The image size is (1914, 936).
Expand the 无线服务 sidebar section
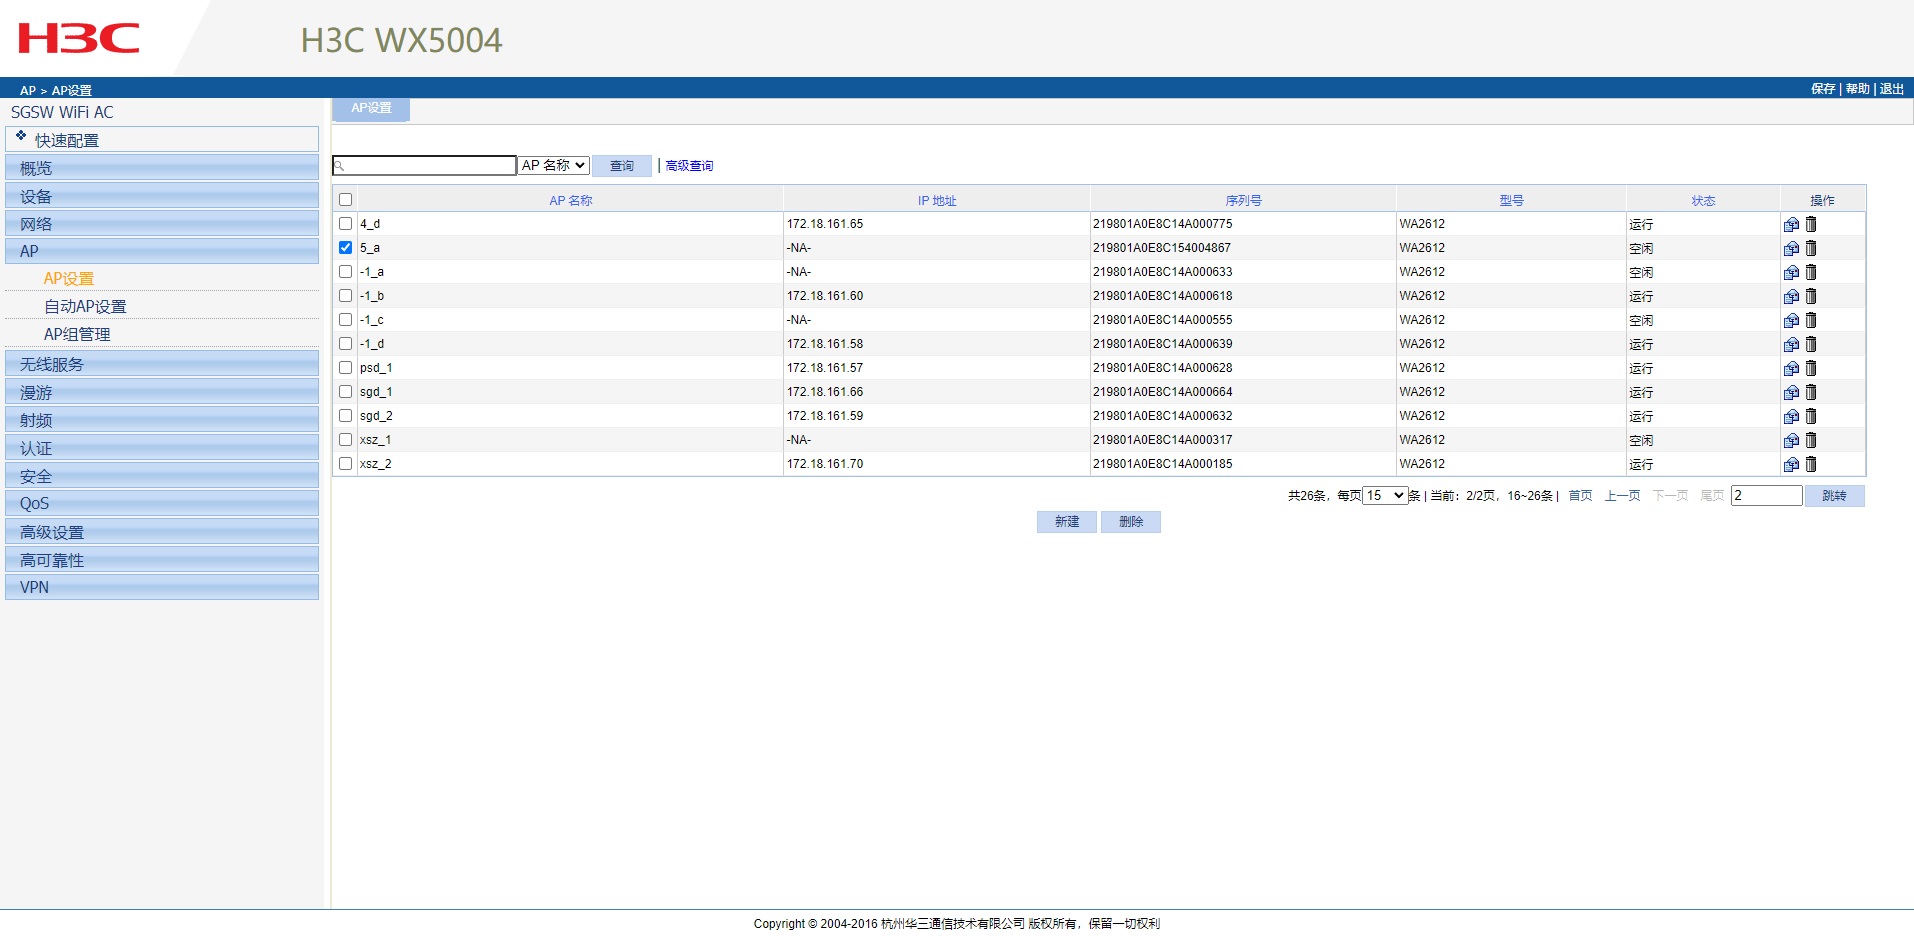click(162, 364)
